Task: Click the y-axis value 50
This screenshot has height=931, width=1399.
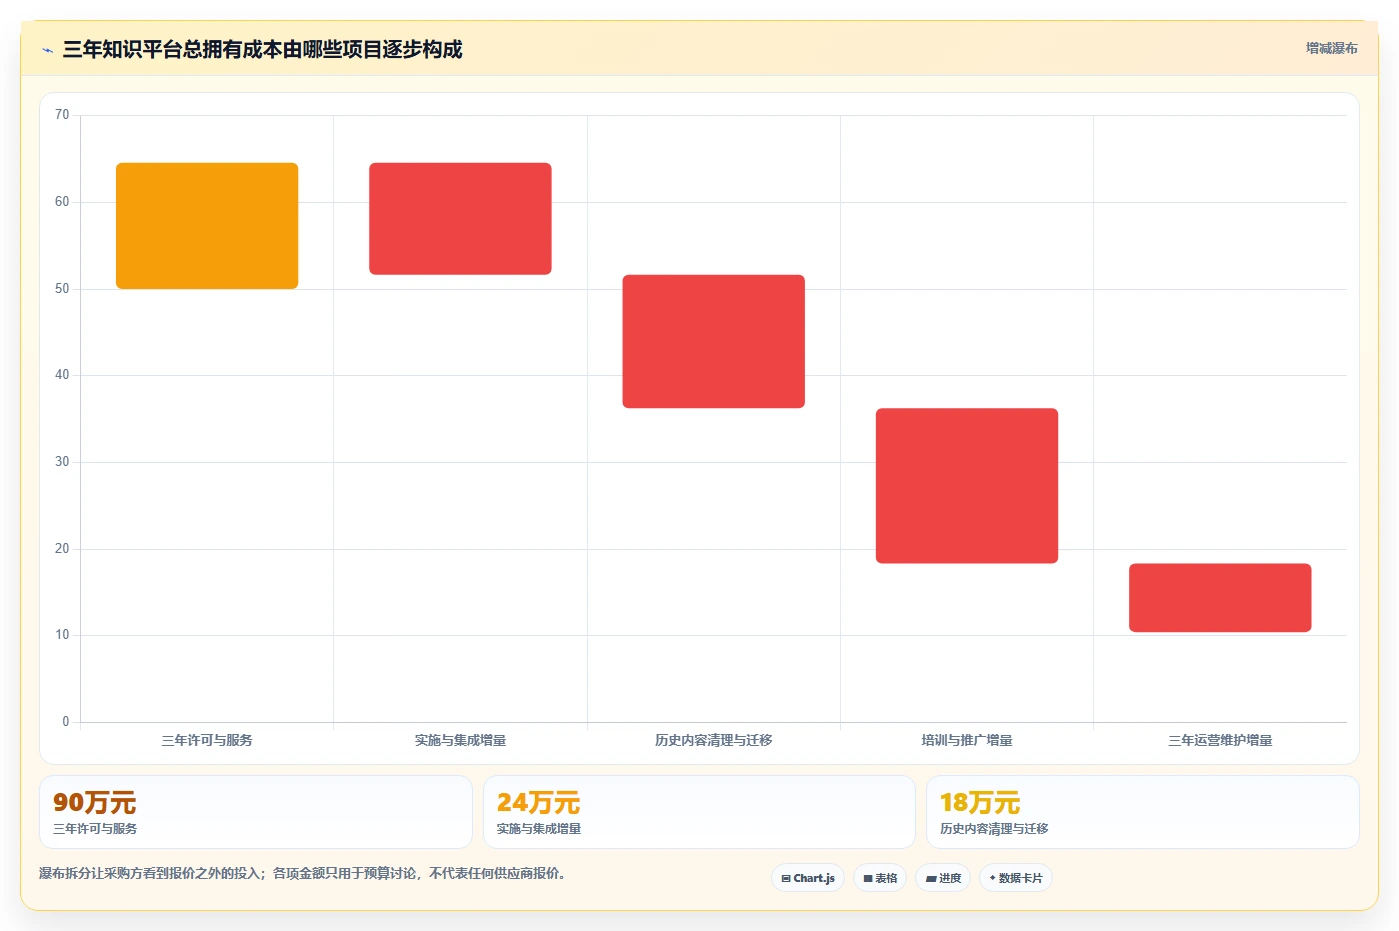Action: 62,289
